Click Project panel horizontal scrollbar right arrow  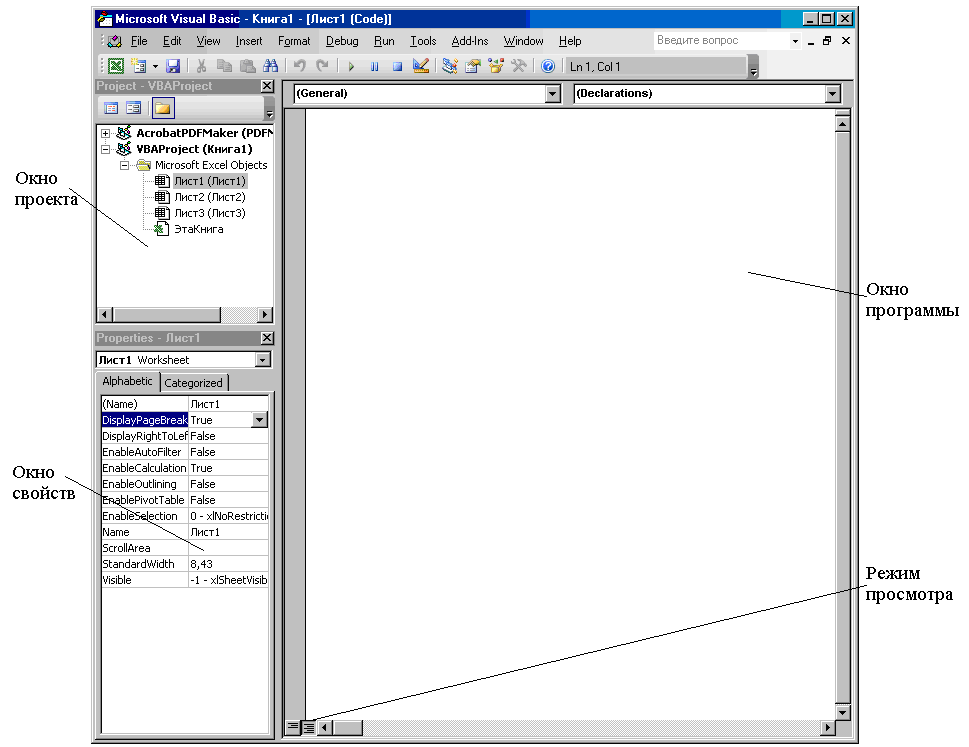click(265, 314)
